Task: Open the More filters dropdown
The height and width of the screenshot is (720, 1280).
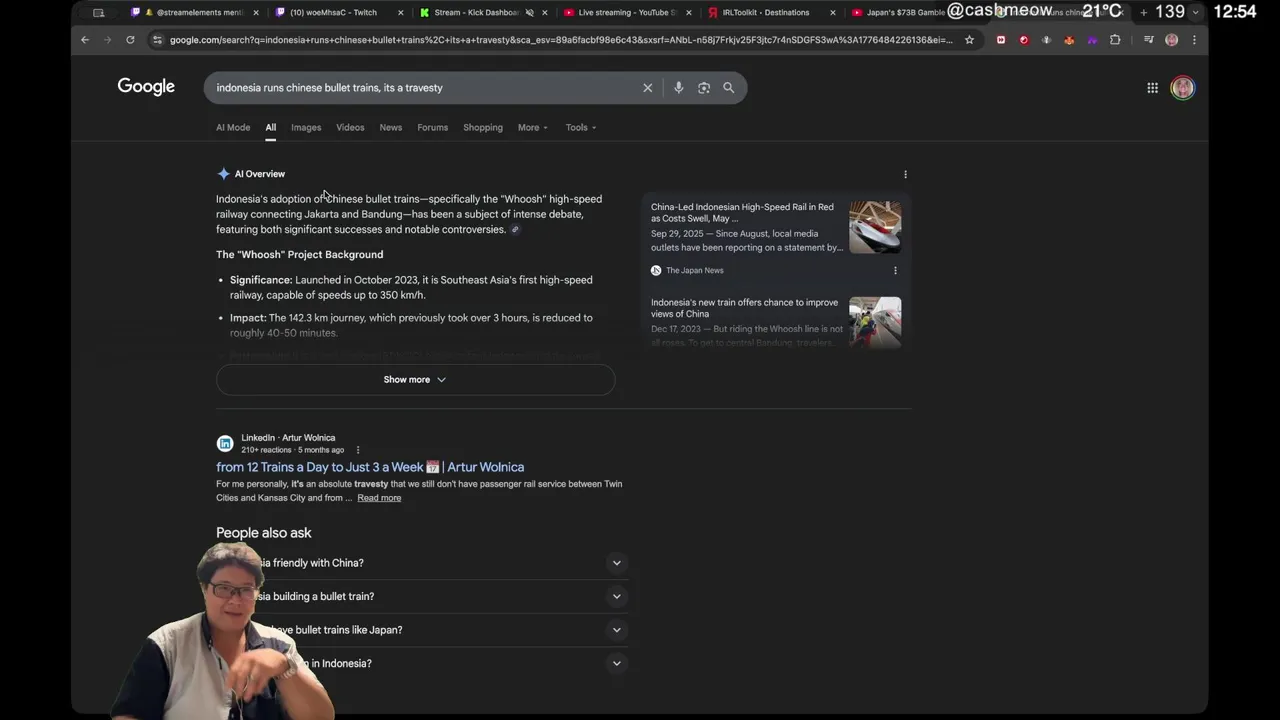Action: click(533, 128)
